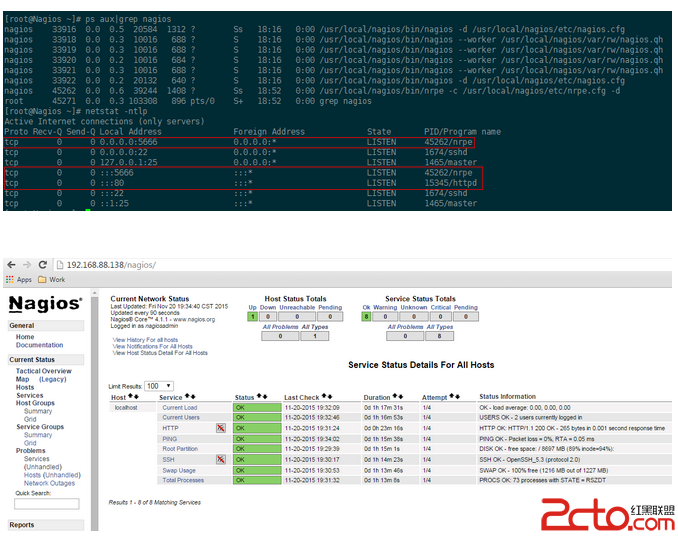This screenshot has width=678, height=541.
Task: Open the Limit Results dropdown
Action: click(x=159, y=386)
